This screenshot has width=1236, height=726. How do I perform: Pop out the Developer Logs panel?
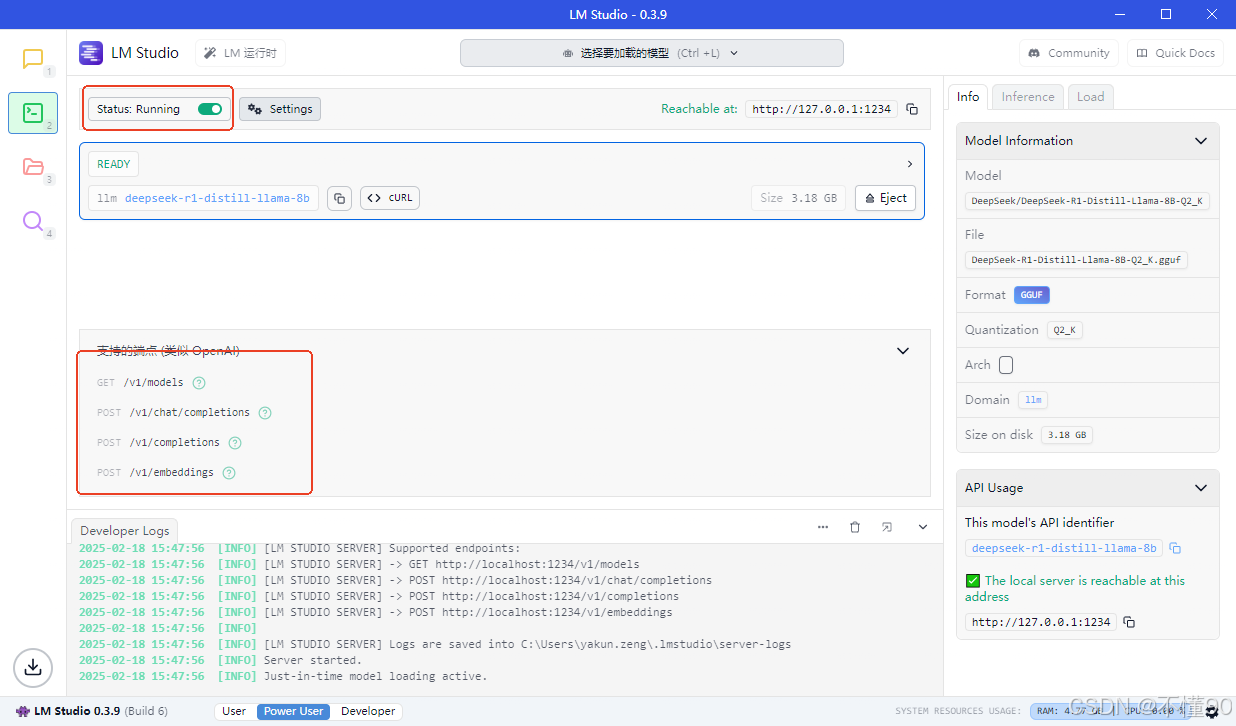(x=886, y=526)
